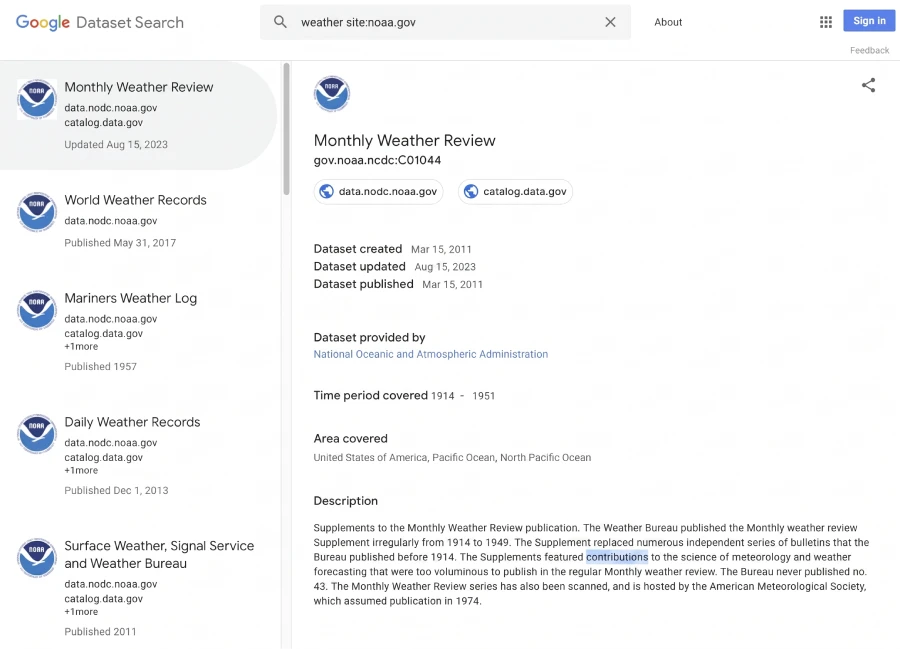The width and height of the screenshot is (900, 649).
Task: Click Dataset published 'Mar 15, 2011' date
Action: point(452,285)
